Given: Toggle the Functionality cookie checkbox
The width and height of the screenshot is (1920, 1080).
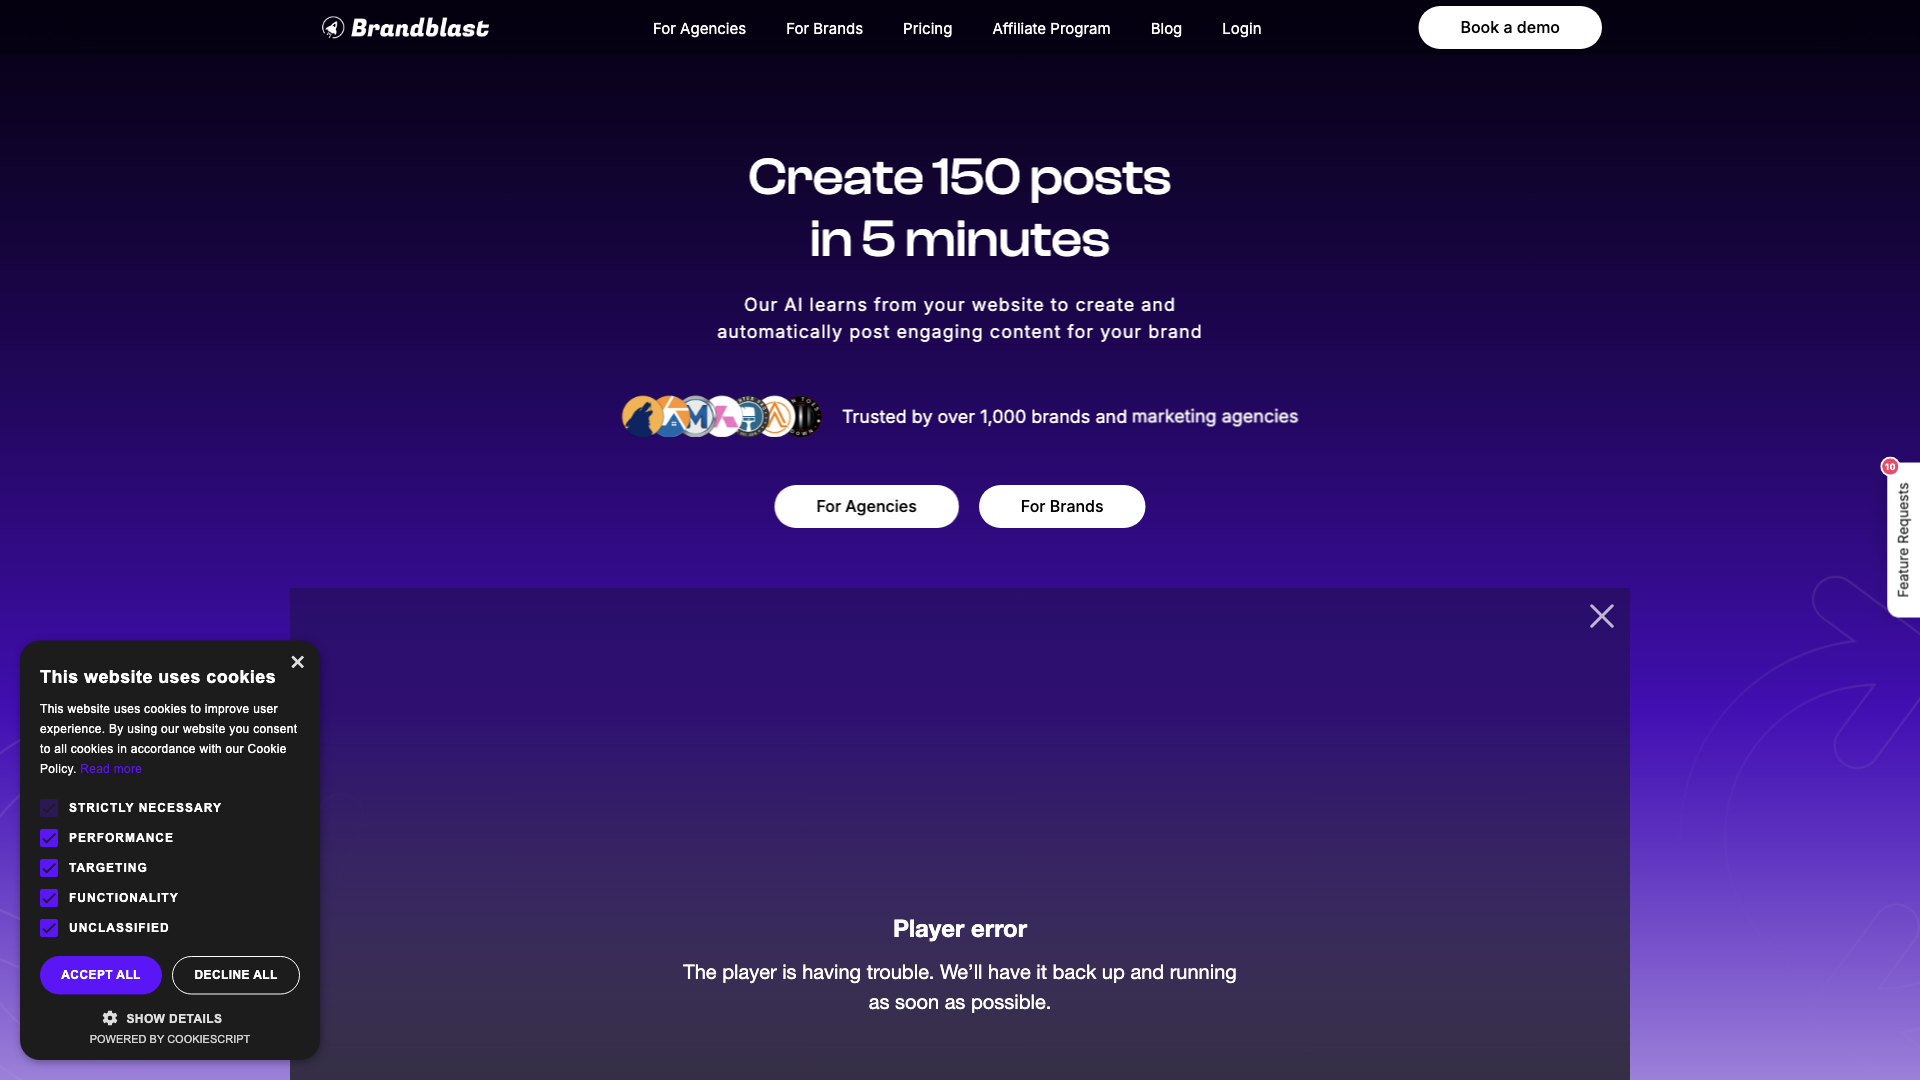Looking at the screenshot, I should point(49,898).
